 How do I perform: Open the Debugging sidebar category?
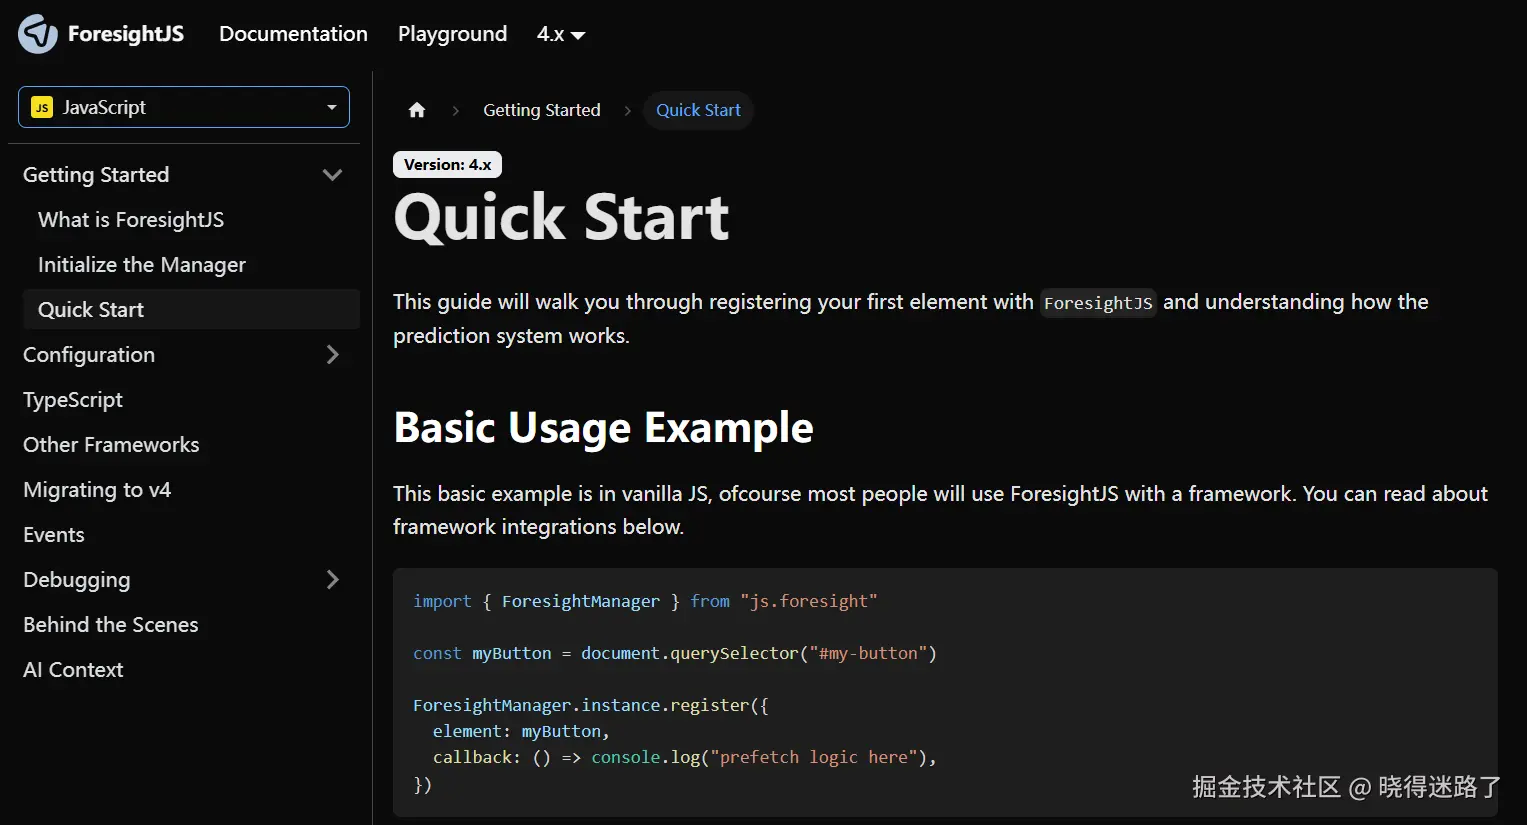77,580
